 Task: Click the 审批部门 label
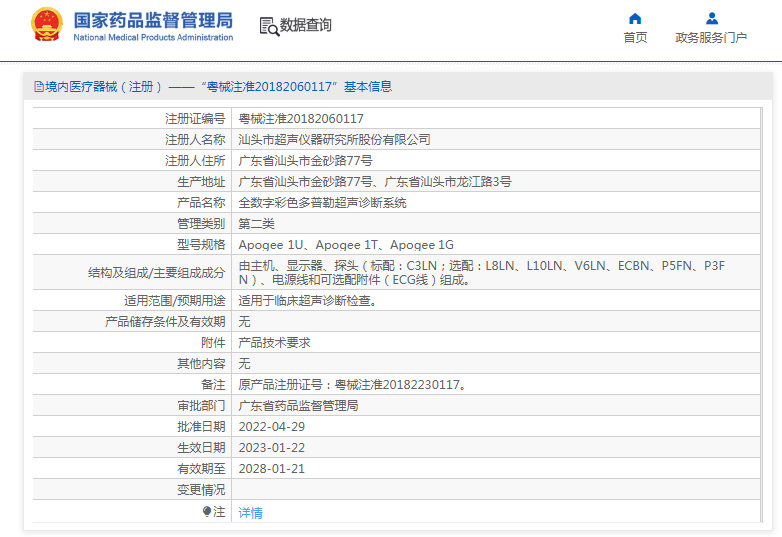pyautogui.click(x=201, y=406)
